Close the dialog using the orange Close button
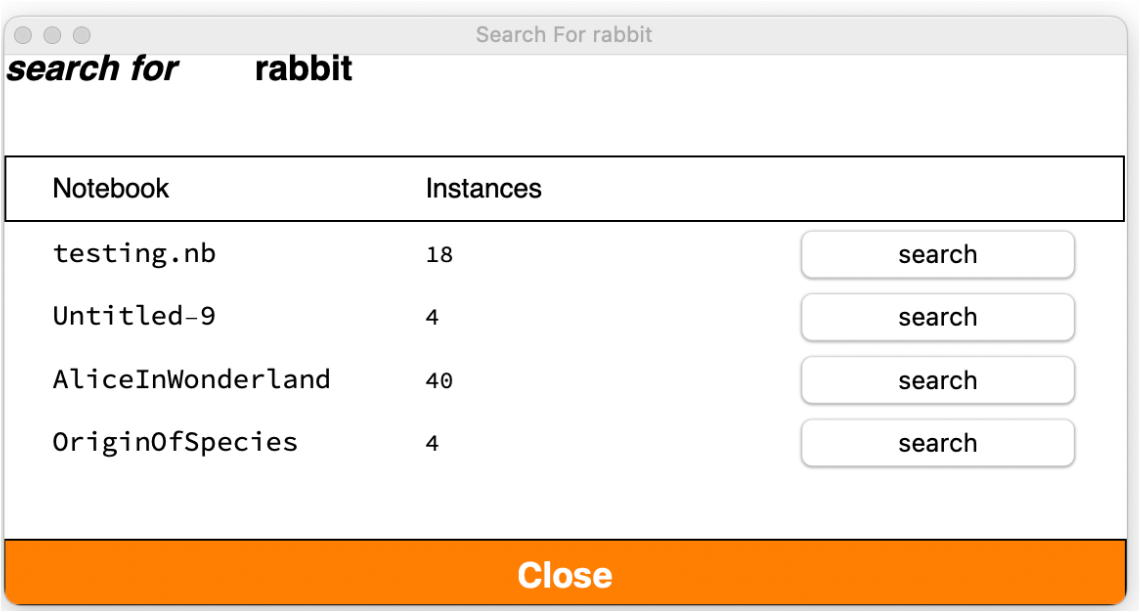The width and height of the screenshot is (1140, 612). tap(565, 575)
